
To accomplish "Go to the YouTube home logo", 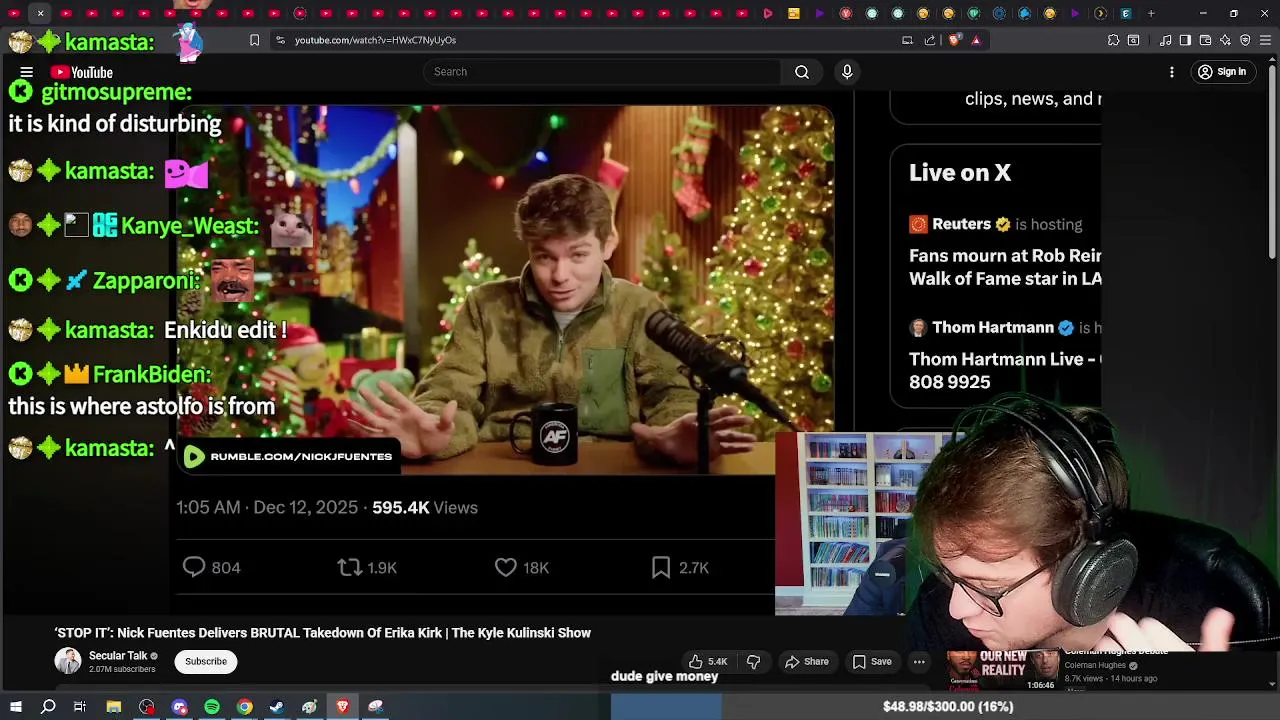I will click(81, 72).
